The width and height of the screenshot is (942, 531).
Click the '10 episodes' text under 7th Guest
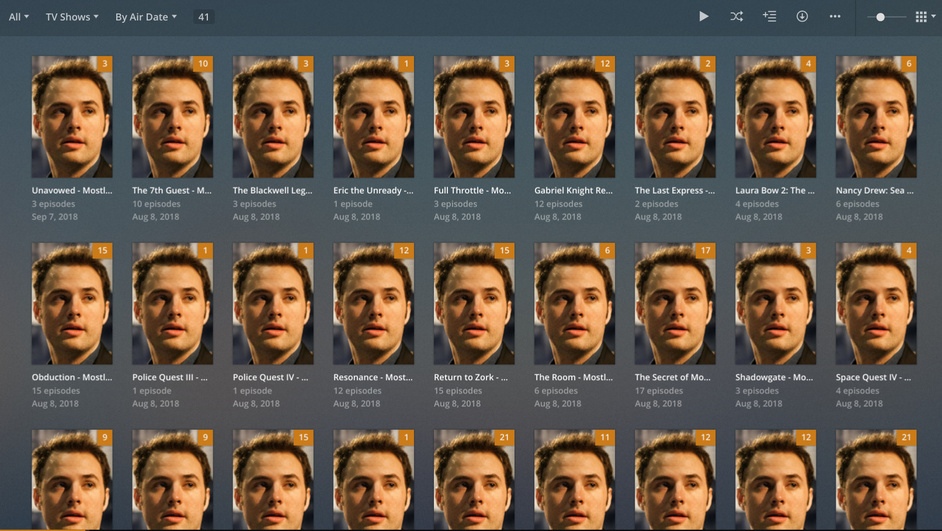[156, 204]
